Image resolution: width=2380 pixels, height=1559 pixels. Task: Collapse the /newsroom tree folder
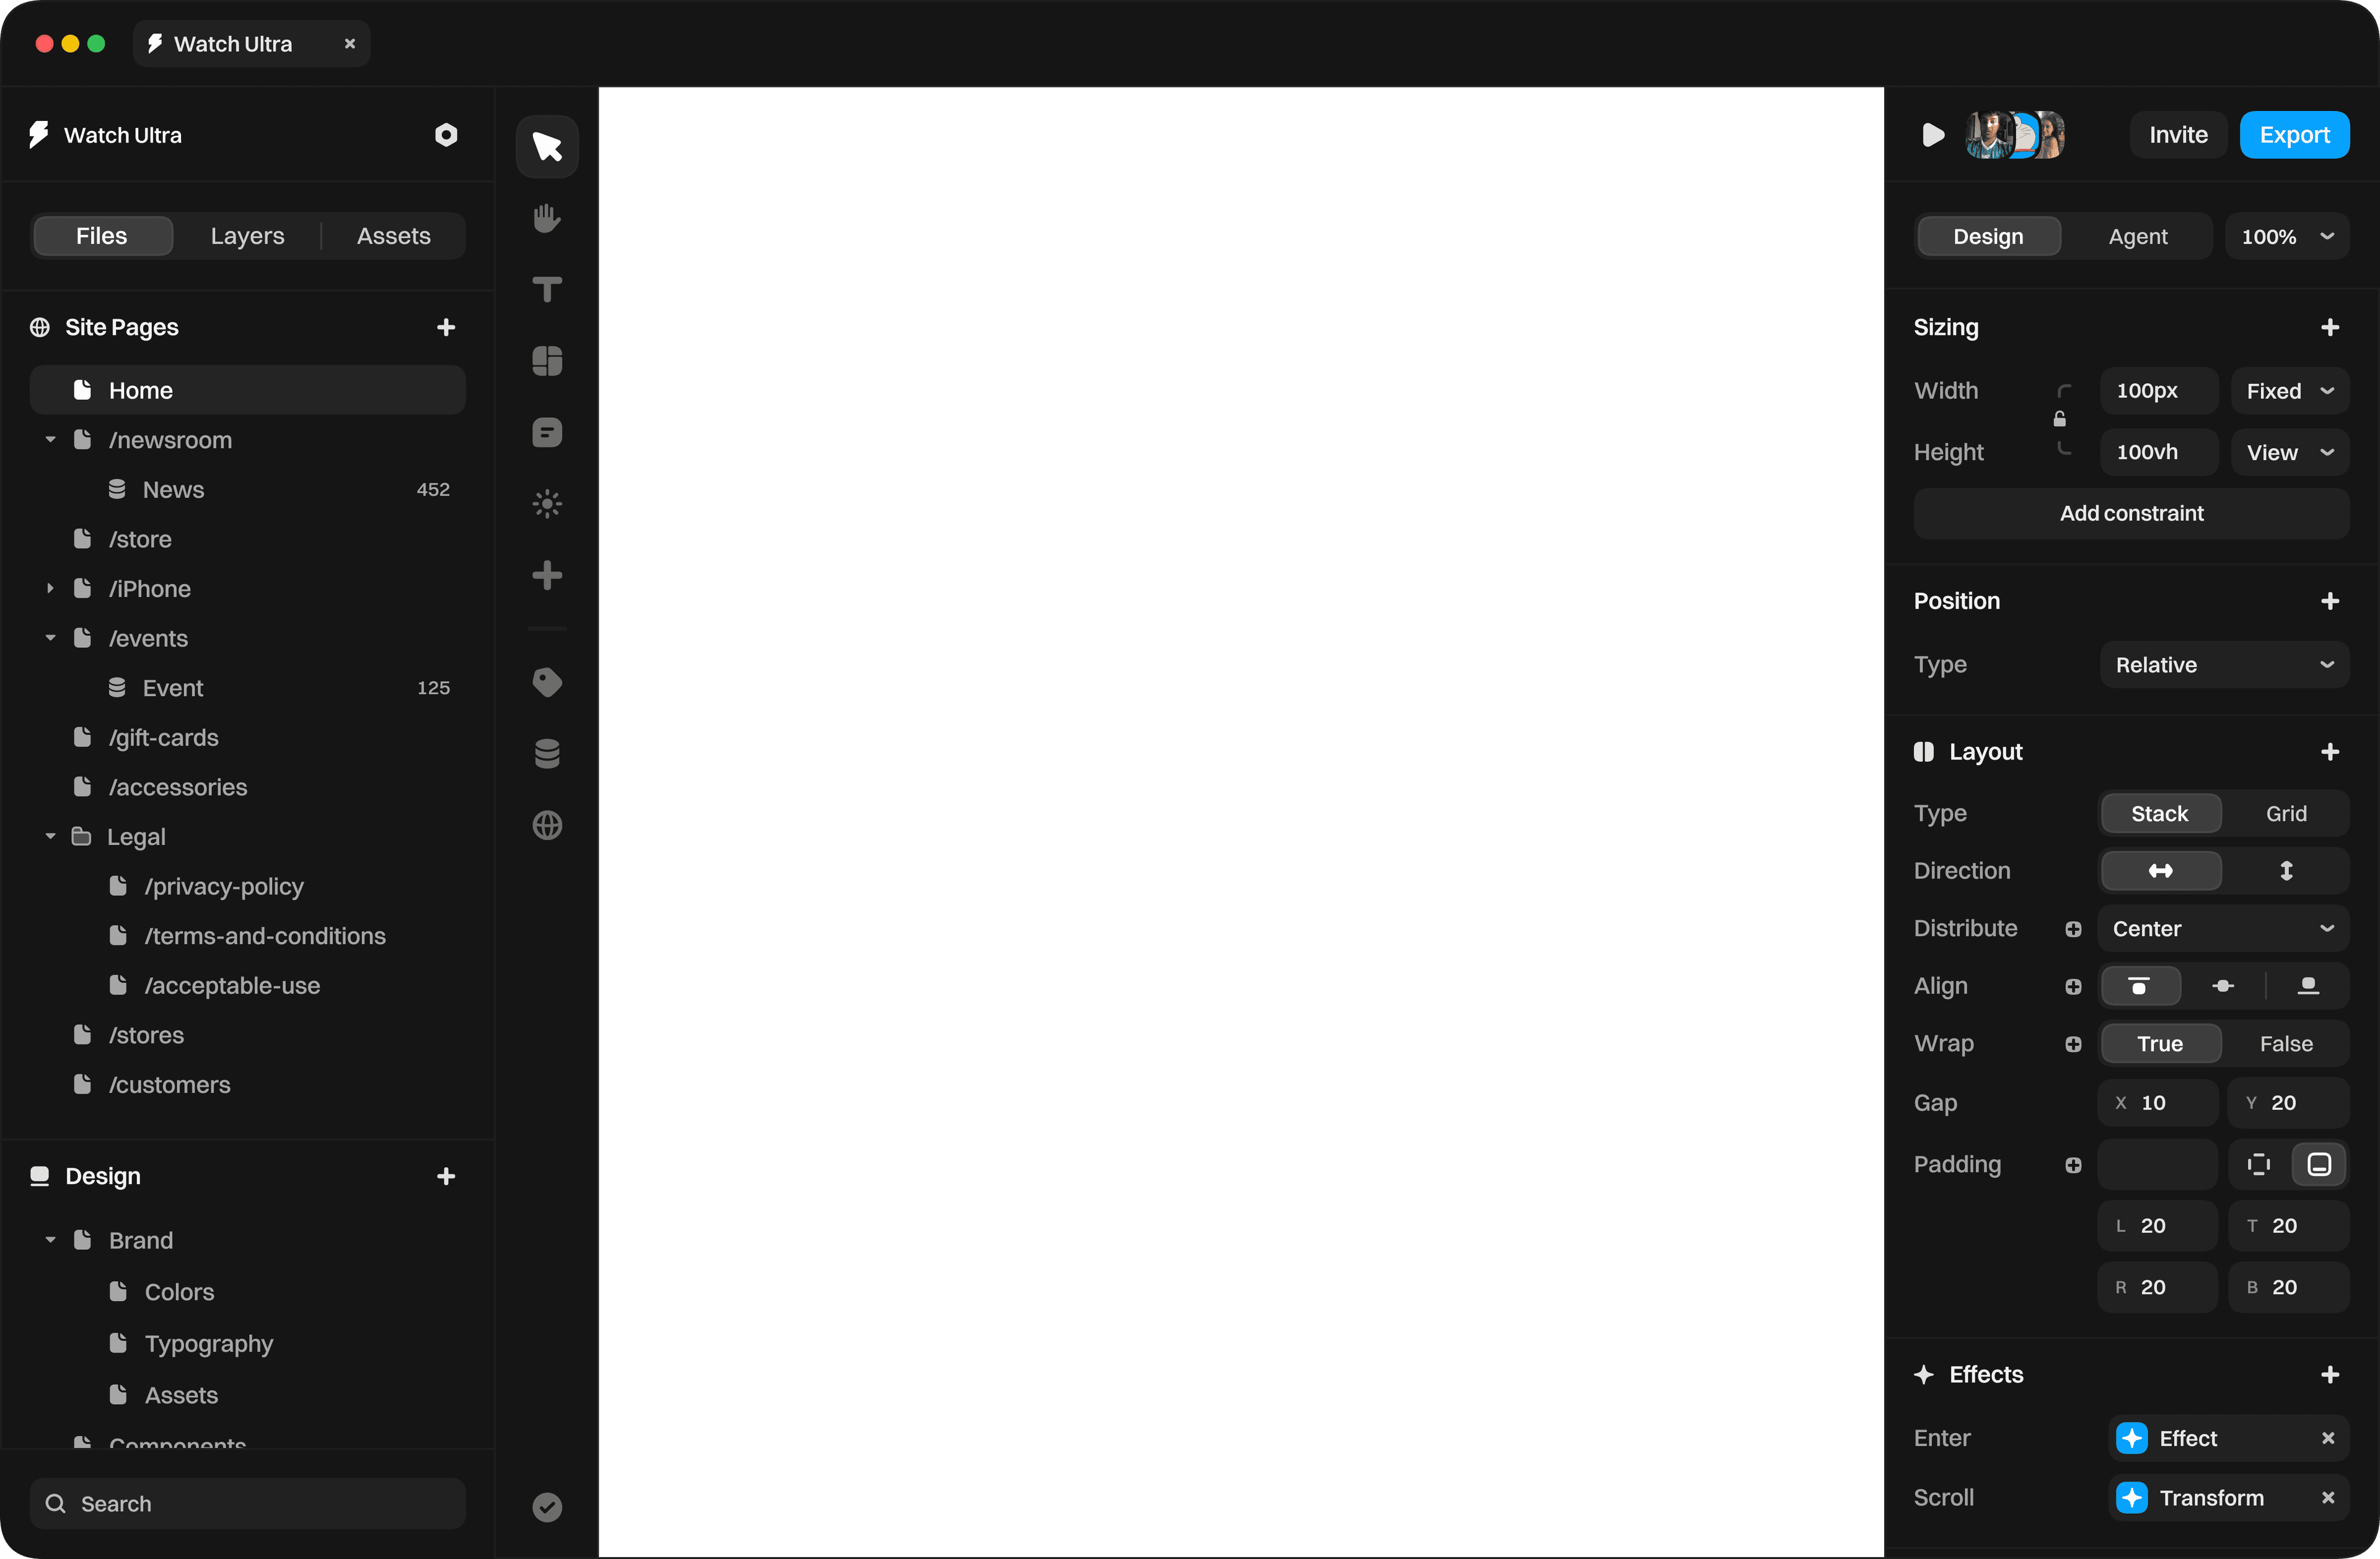pos(50,440)
